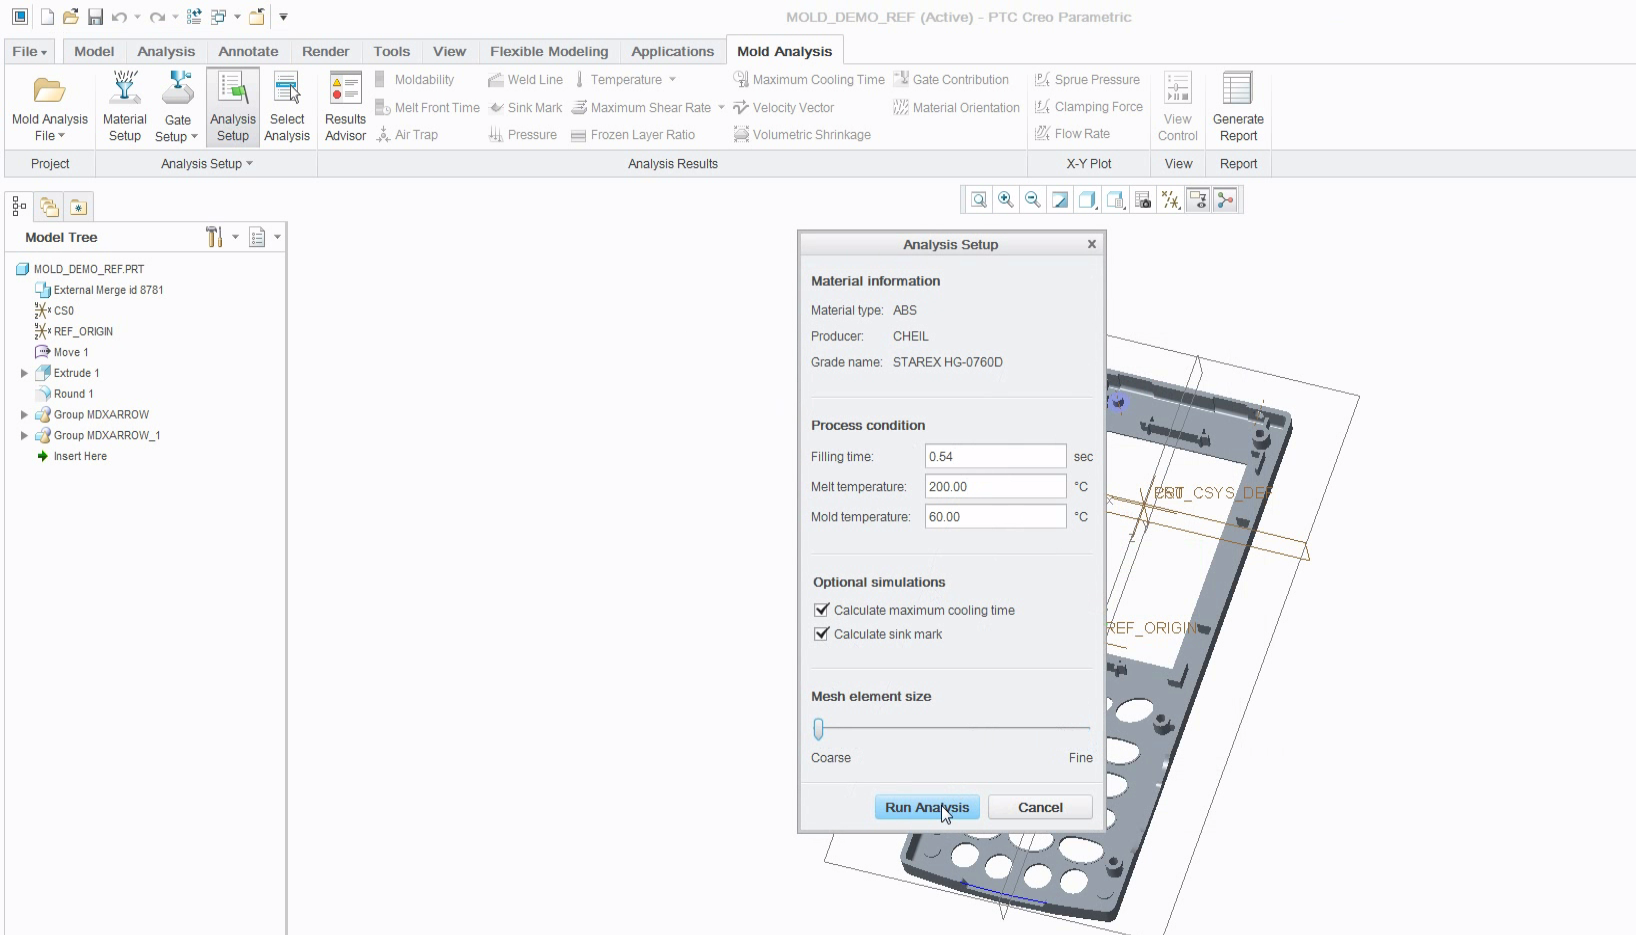Click the Sprue Pressure X-Y plot button
The height and width of the screenshot is (935, 1636).
pyautogui.click(x=1087, y=80)
